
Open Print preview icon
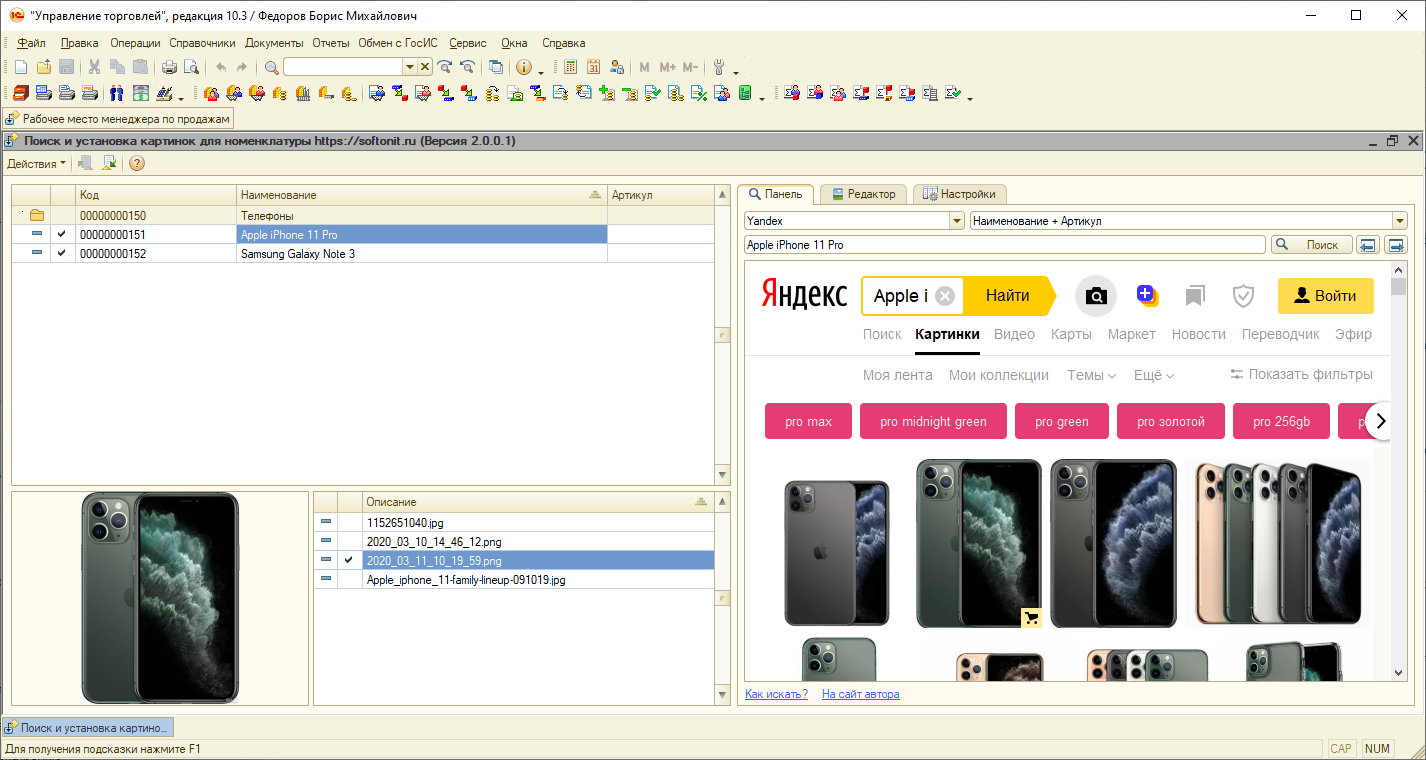(191, 67)
